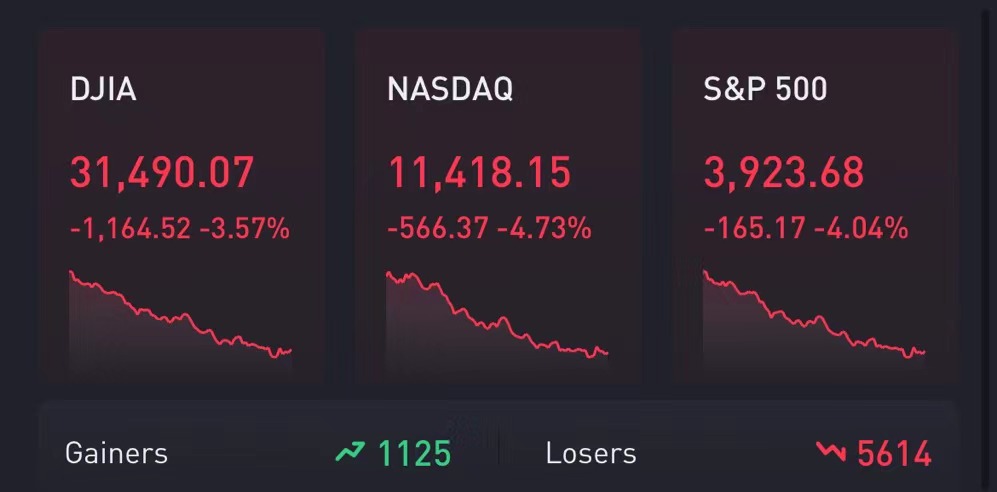Click S&P 500 price 3,923.68
This screenshot has height=492, width=997.
(x=784, y=173)
